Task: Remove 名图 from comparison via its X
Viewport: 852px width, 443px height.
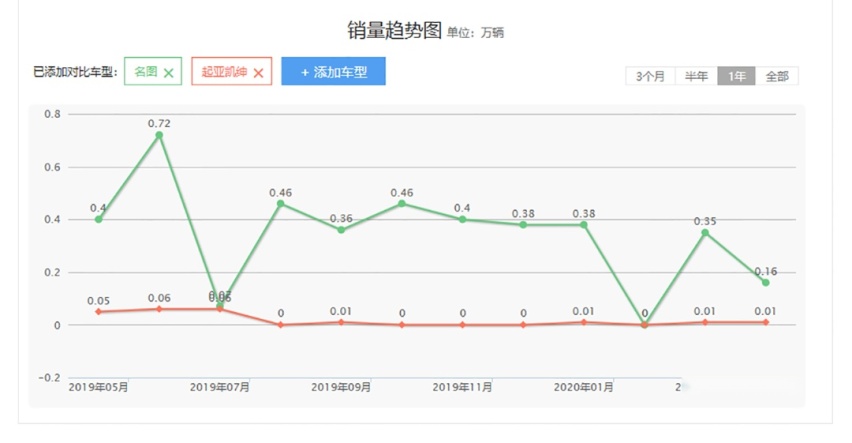Action: 168,73
